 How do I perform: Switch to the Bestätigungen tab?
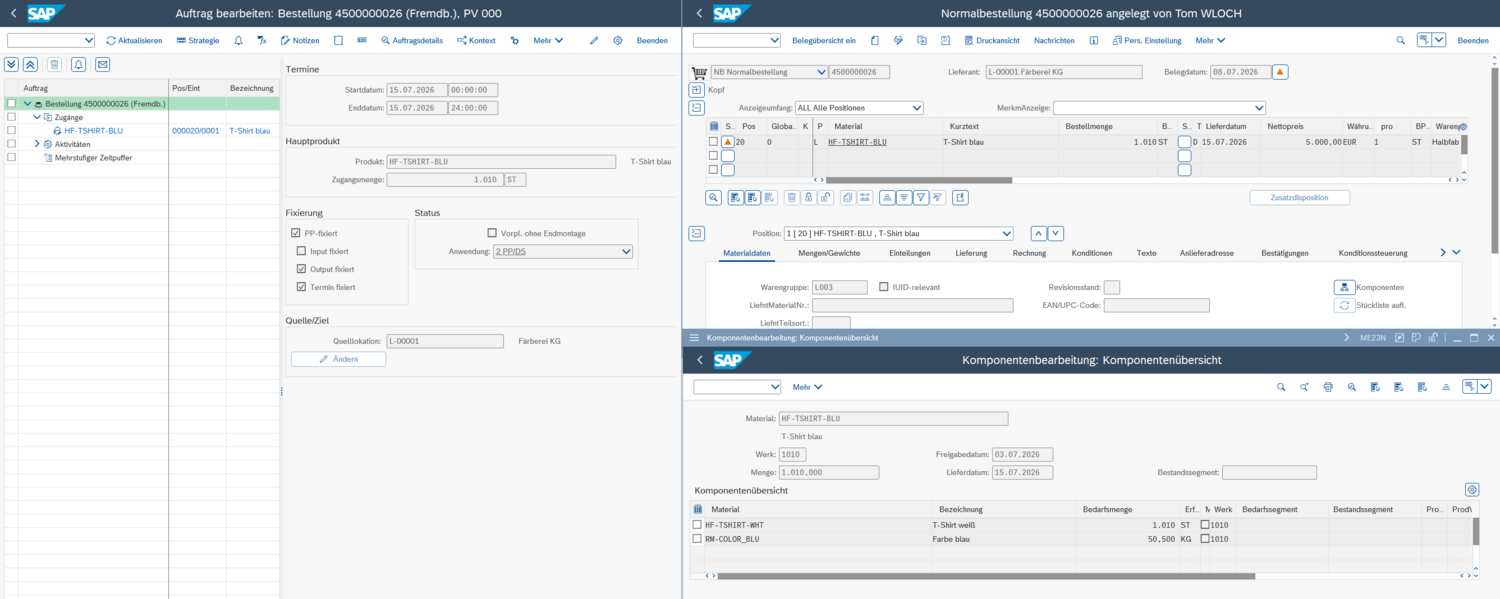pos(1285,253)
